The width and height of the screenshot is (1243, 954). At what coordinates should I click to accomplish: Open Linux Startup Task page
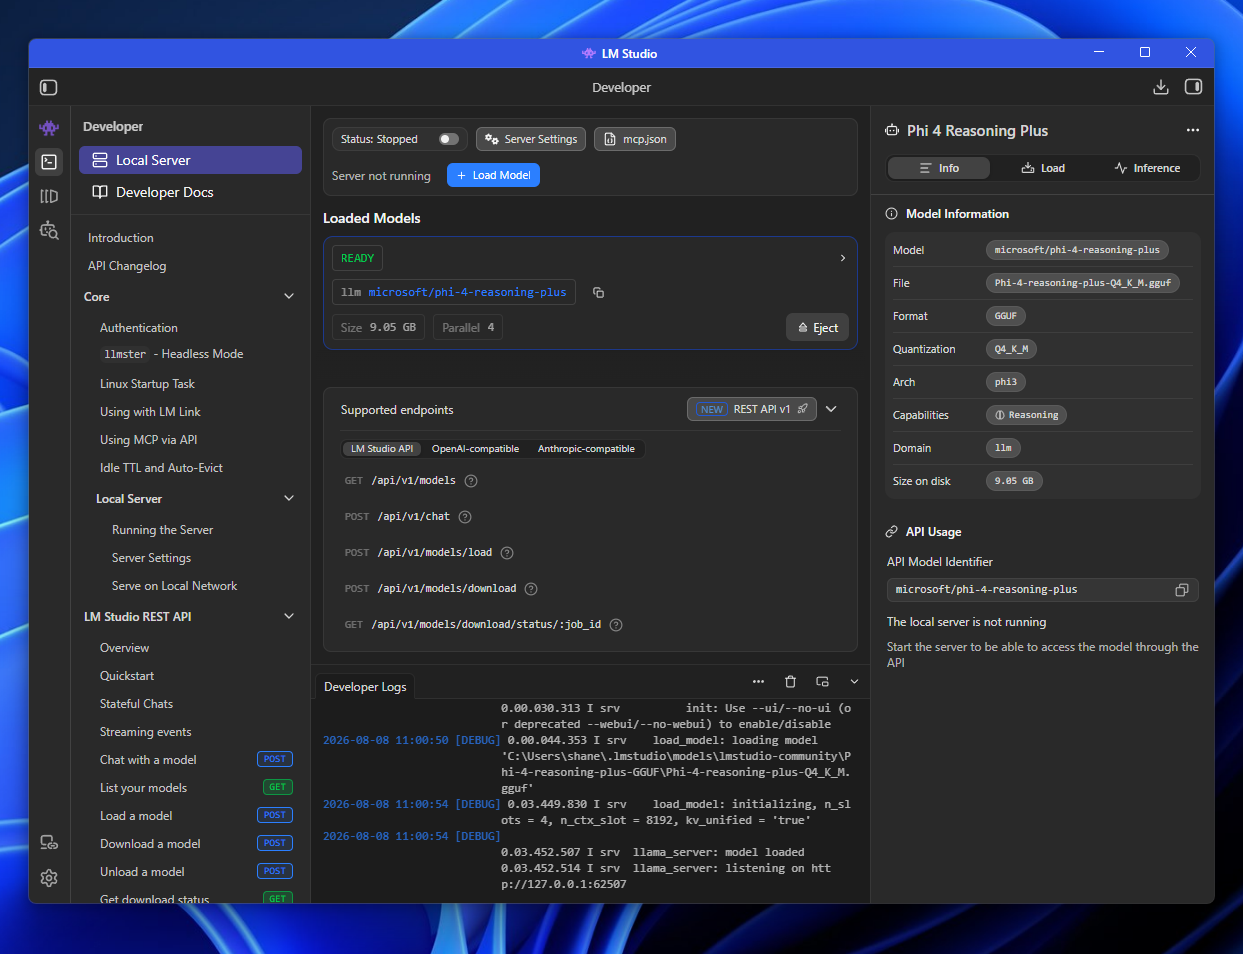(147, 384)
